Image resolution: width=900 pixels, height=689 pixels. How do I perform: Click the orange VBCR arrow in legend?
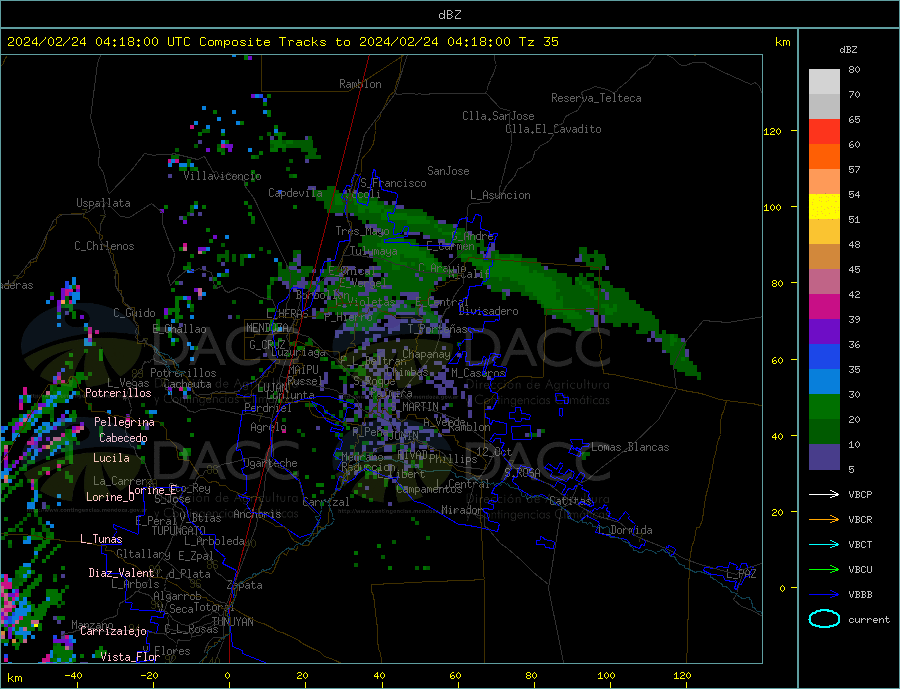click(x=824, y=520)
